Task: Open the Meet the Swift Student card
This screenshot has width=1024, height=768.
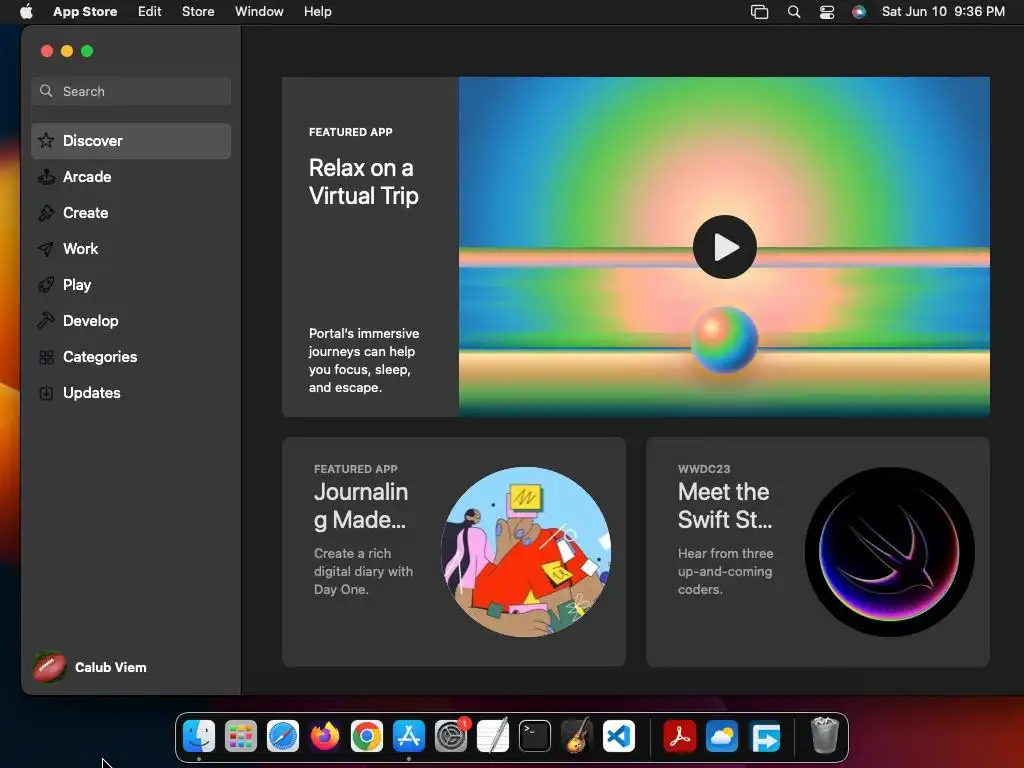Action: tap(818, 552)
